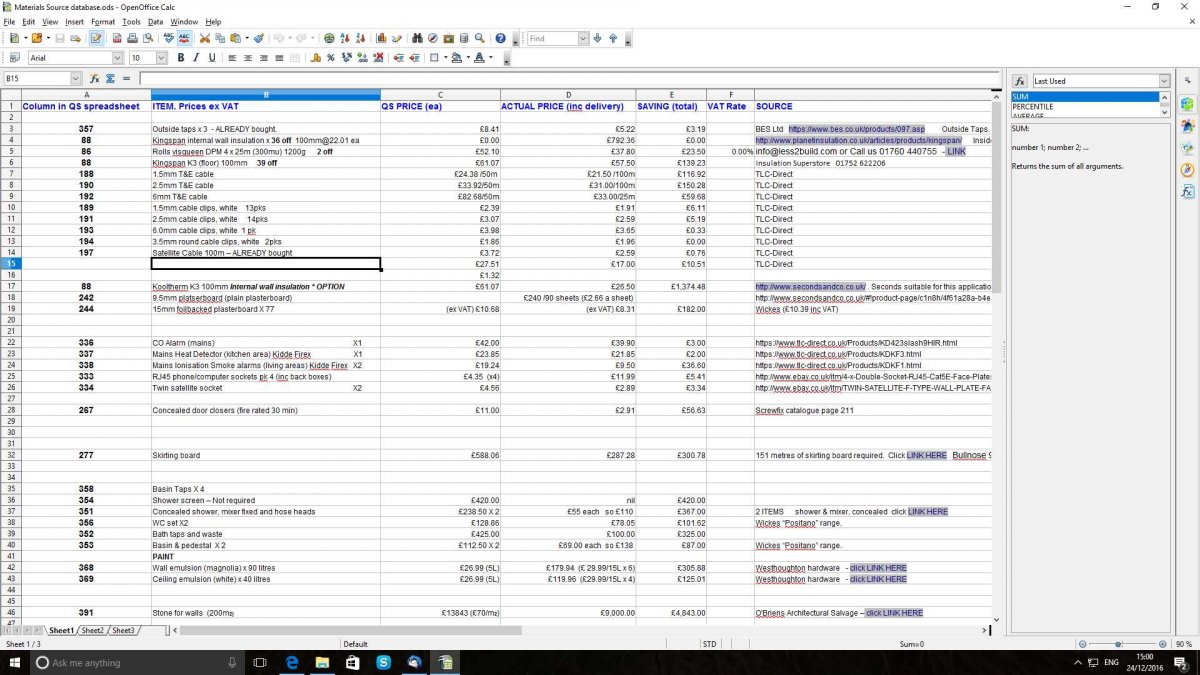
Task: Open the Page Preview
Action: 147,37
